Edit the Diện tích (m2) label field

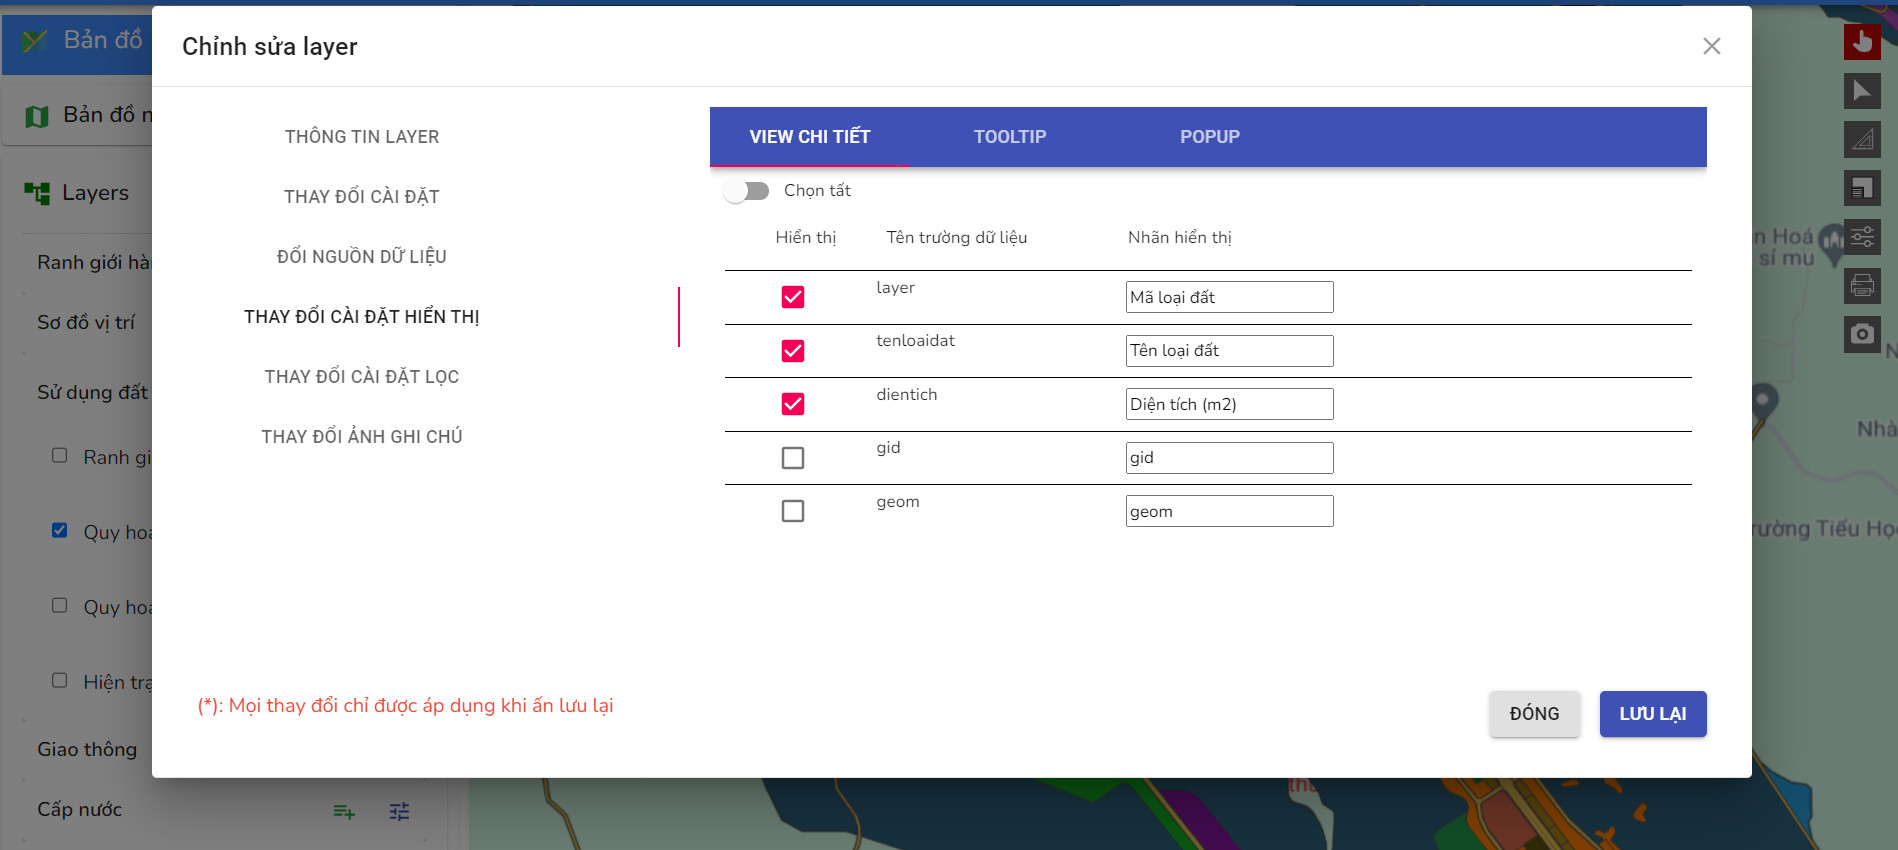[1229, 404]
